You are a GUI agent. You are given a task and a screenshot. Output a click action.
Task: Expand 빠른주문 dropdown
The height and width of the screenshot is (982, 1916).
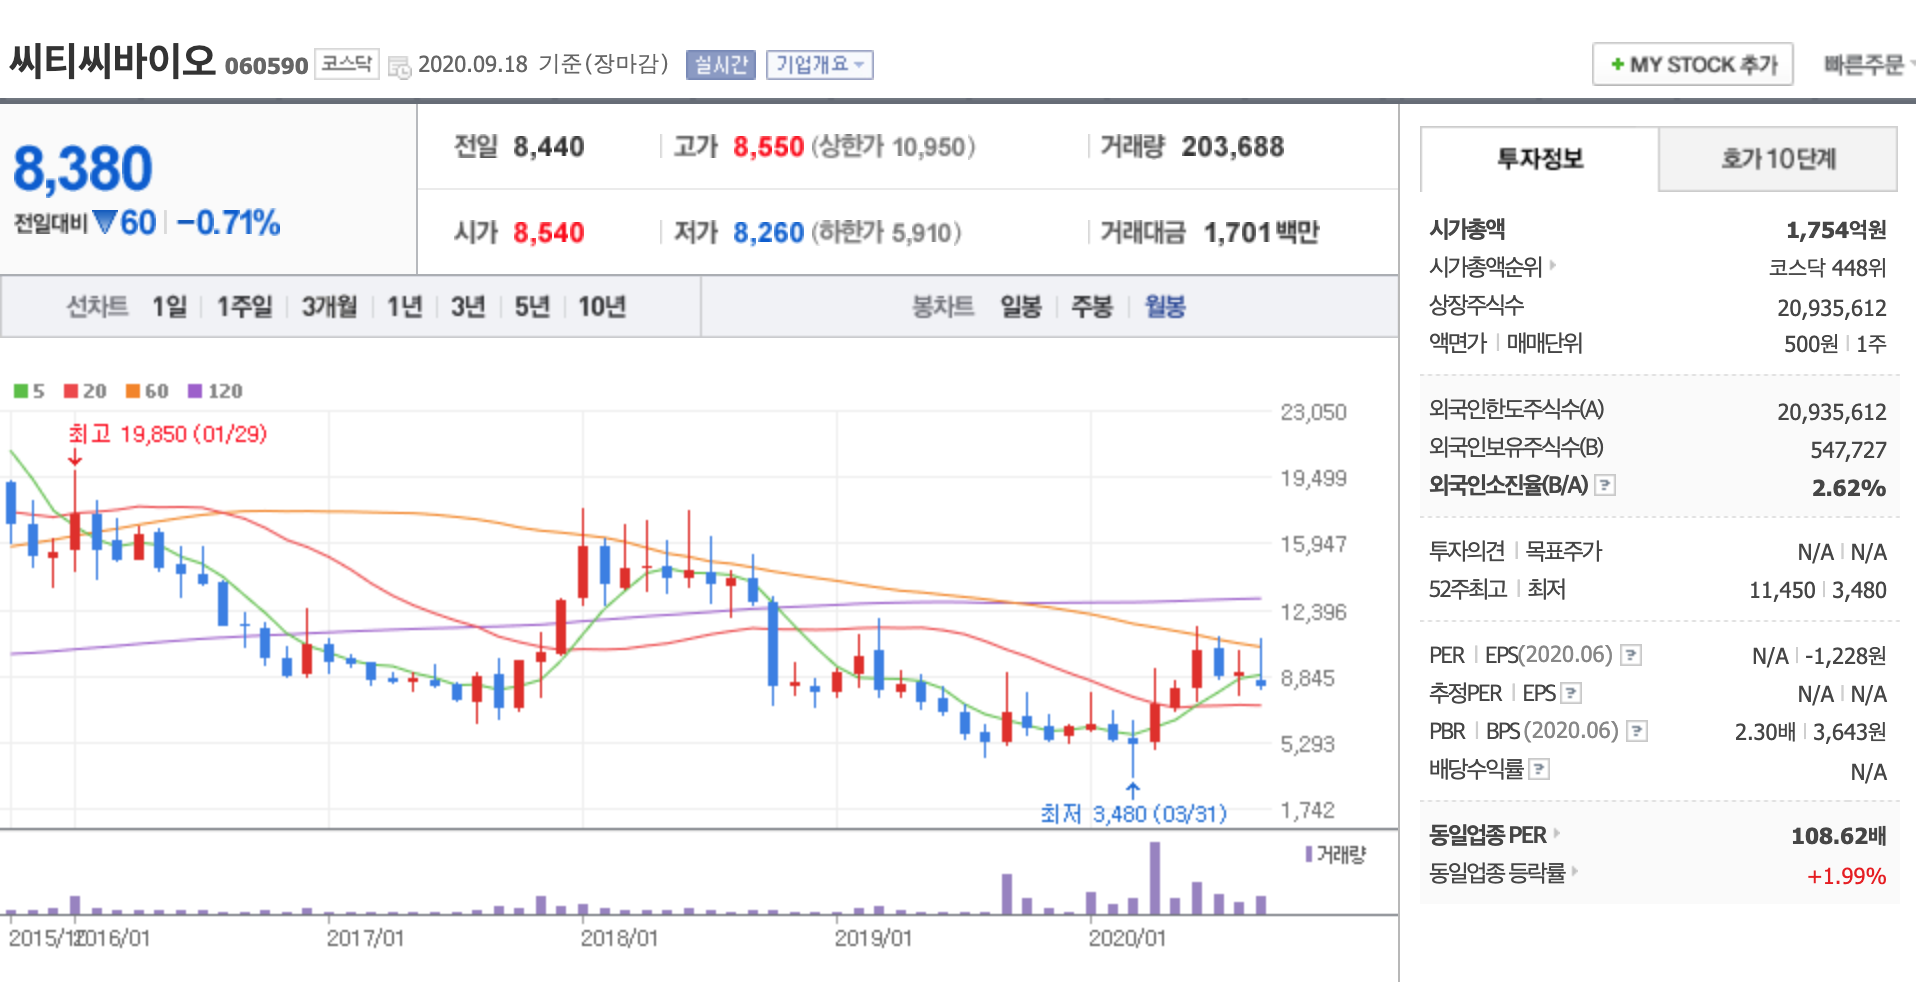[x=1868, y=65]
